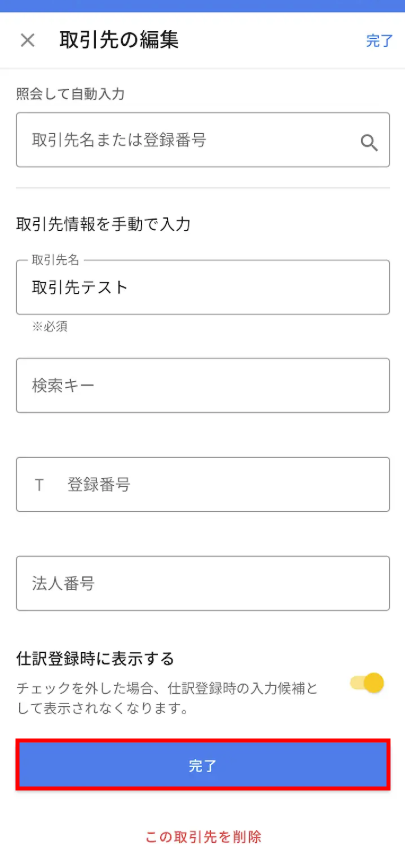The height and width of the screenshot is (853, 405).
Task: Tap the small 取引先名 floating label
Action: tap(55, 260)
